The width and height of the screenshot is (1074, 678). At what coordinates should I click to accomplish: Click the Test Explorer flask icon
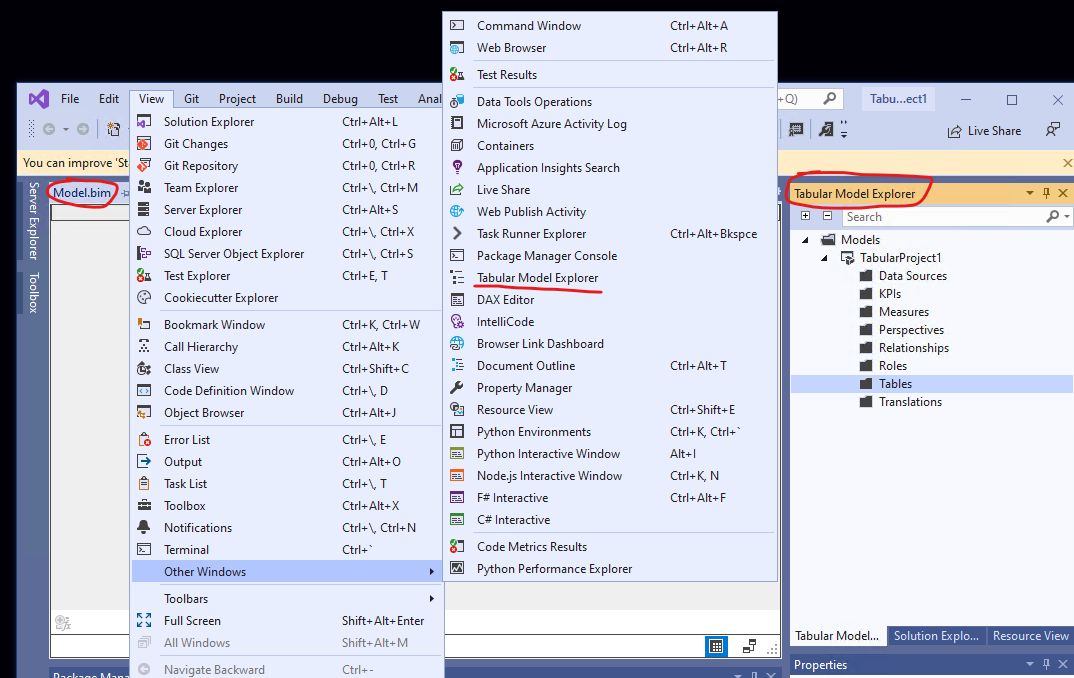(144, 275)
